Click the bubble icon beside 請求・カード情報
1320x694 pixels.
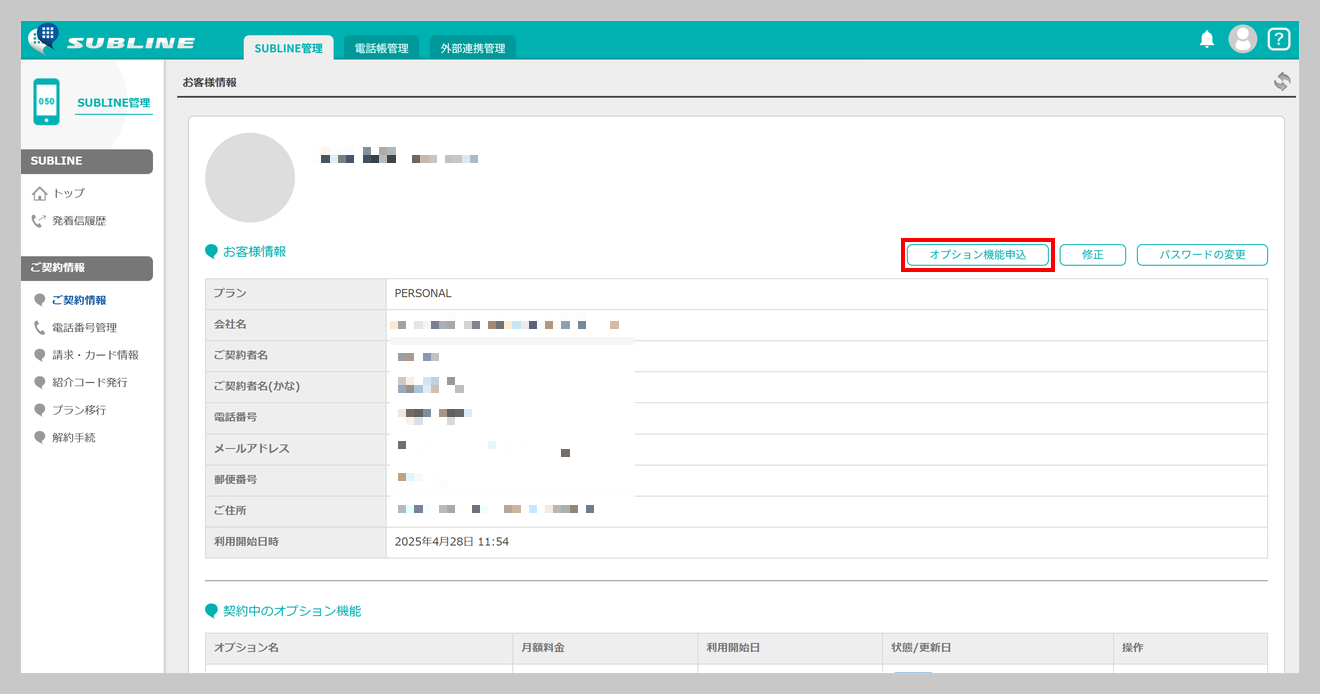pyautogui.click(x=40, y=355)
